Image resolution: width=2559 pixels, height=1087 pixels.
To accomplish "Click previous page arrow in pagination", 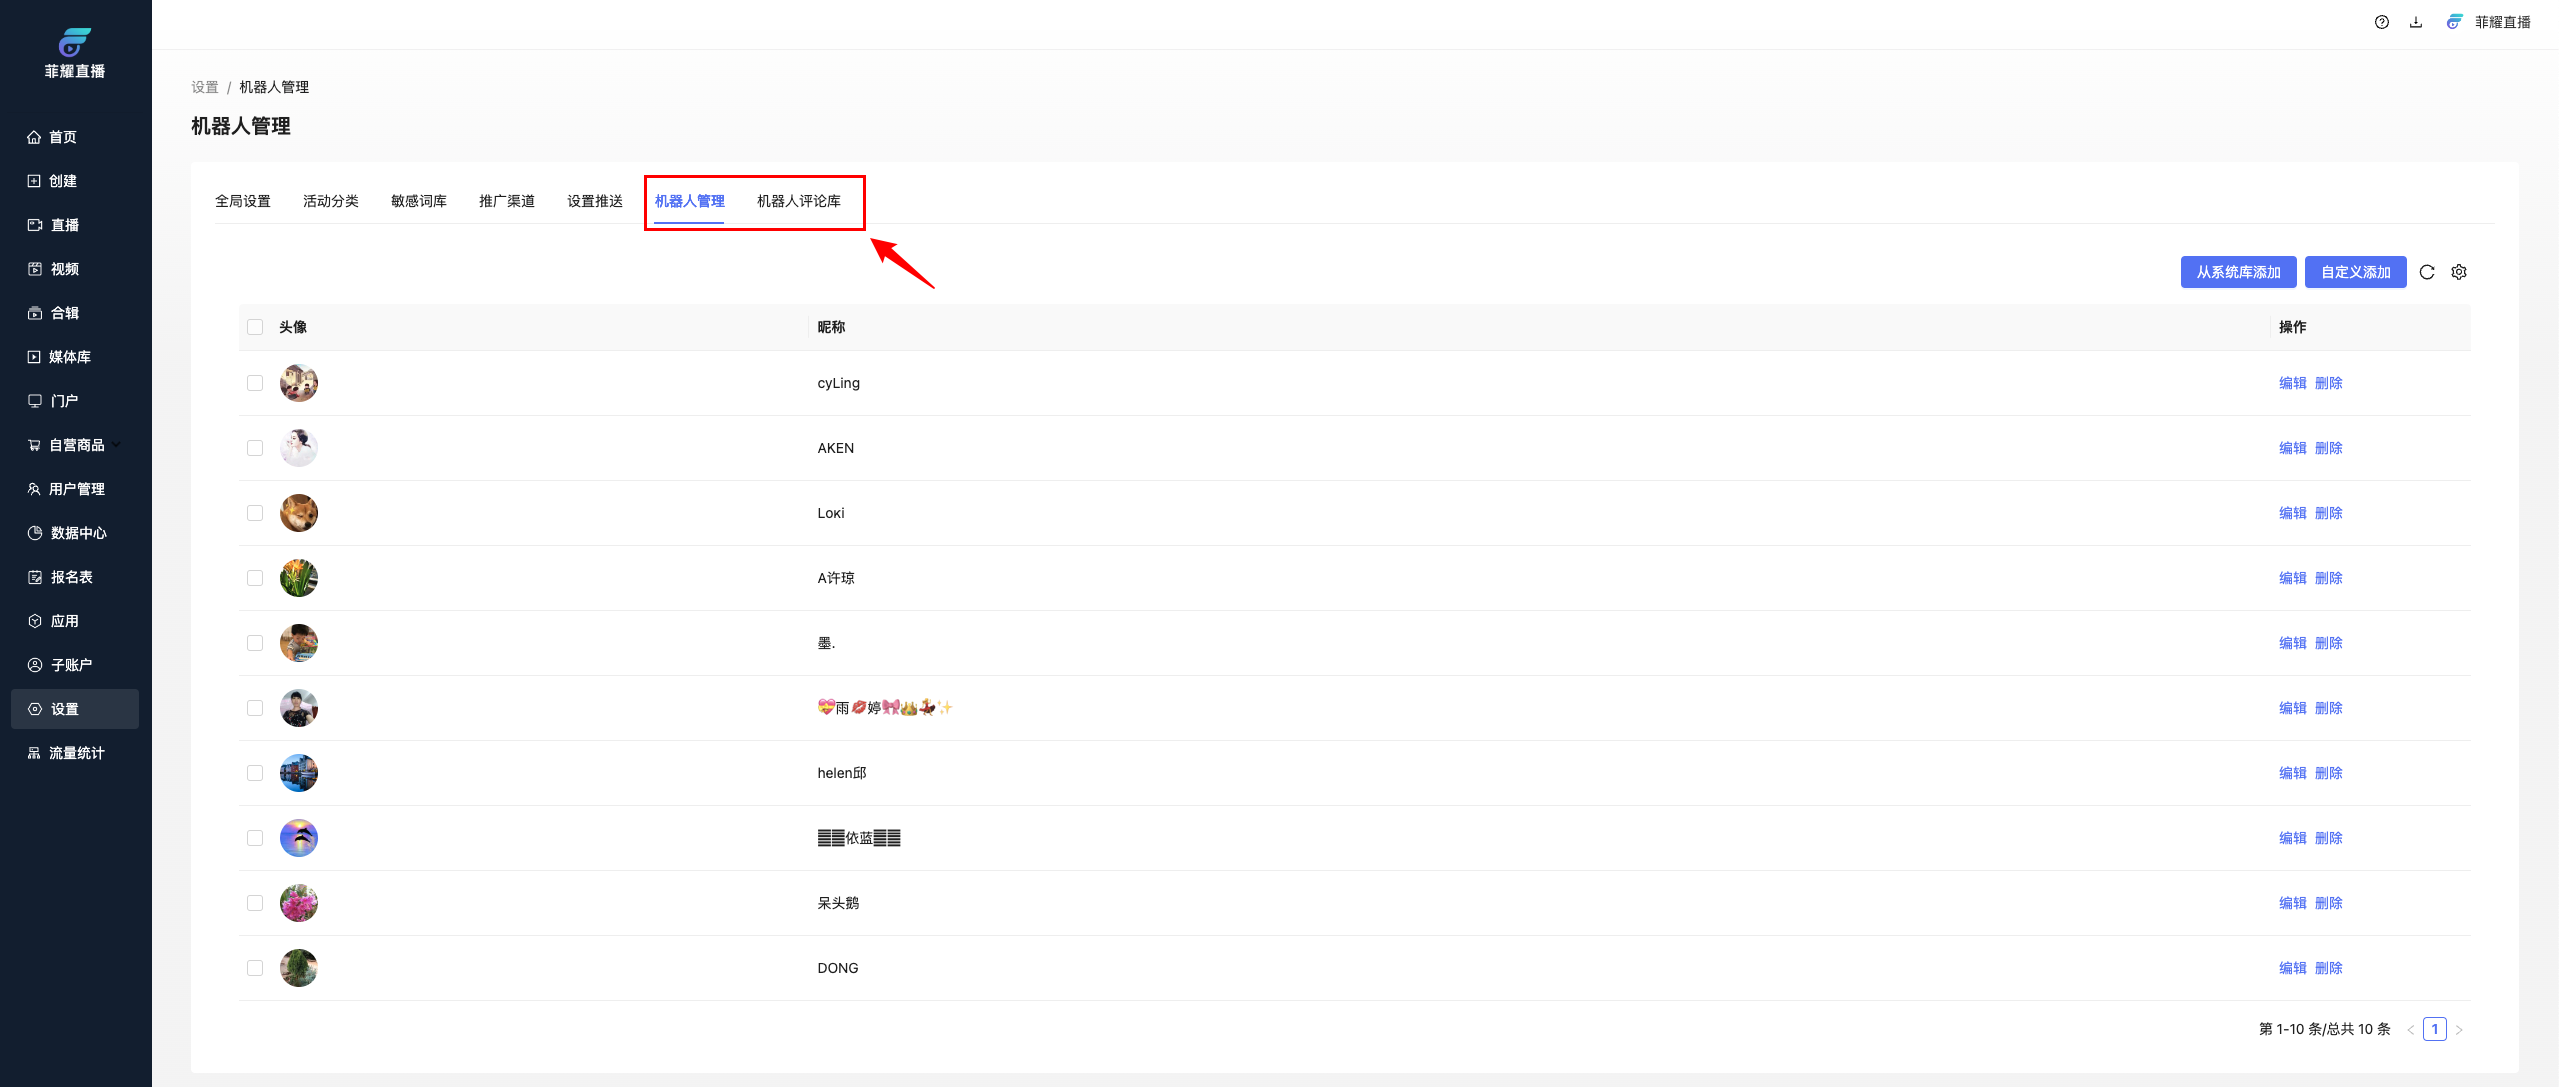I will (x=2411, y=1030).
